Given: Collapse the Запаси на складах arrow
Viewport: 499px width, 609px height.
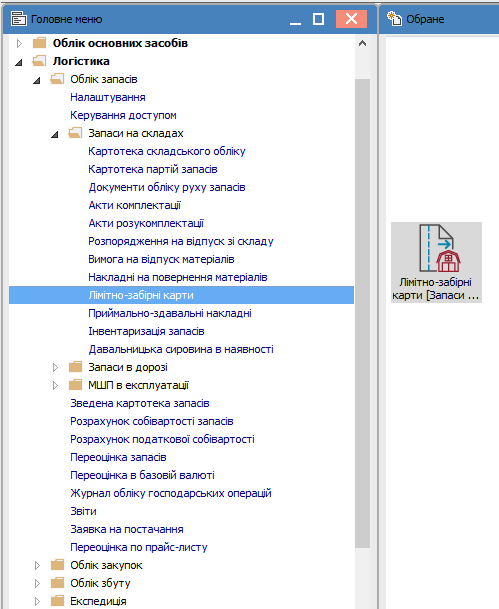Looking at the screenshot, I should tap(55, 134).
